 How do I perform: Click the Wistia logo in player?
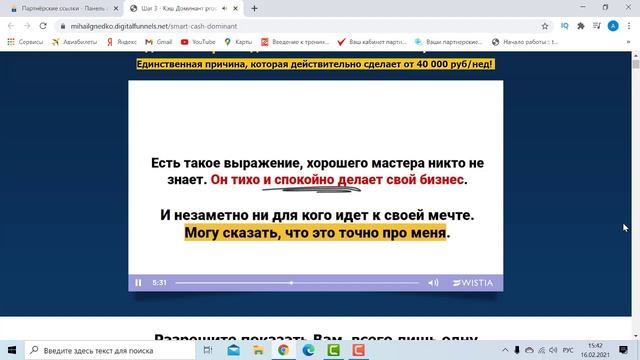473,283
